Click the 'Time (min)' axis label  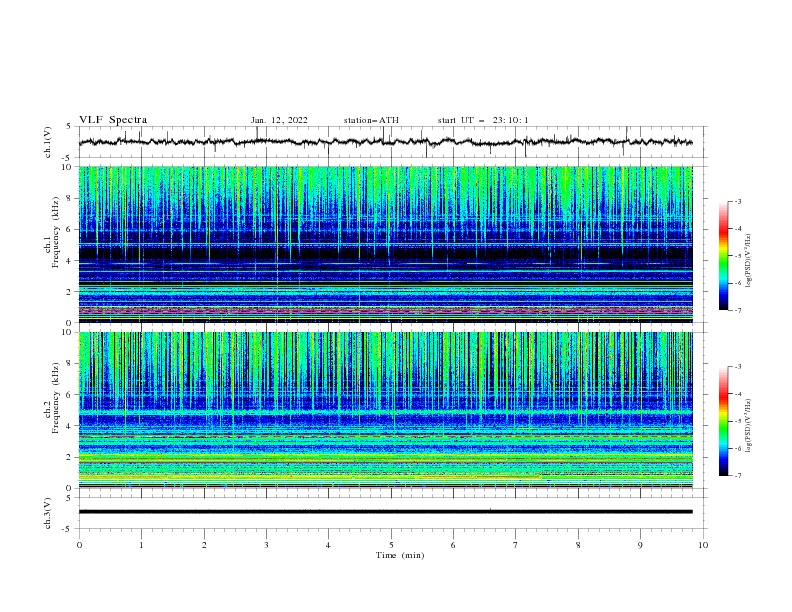(400, 555)
